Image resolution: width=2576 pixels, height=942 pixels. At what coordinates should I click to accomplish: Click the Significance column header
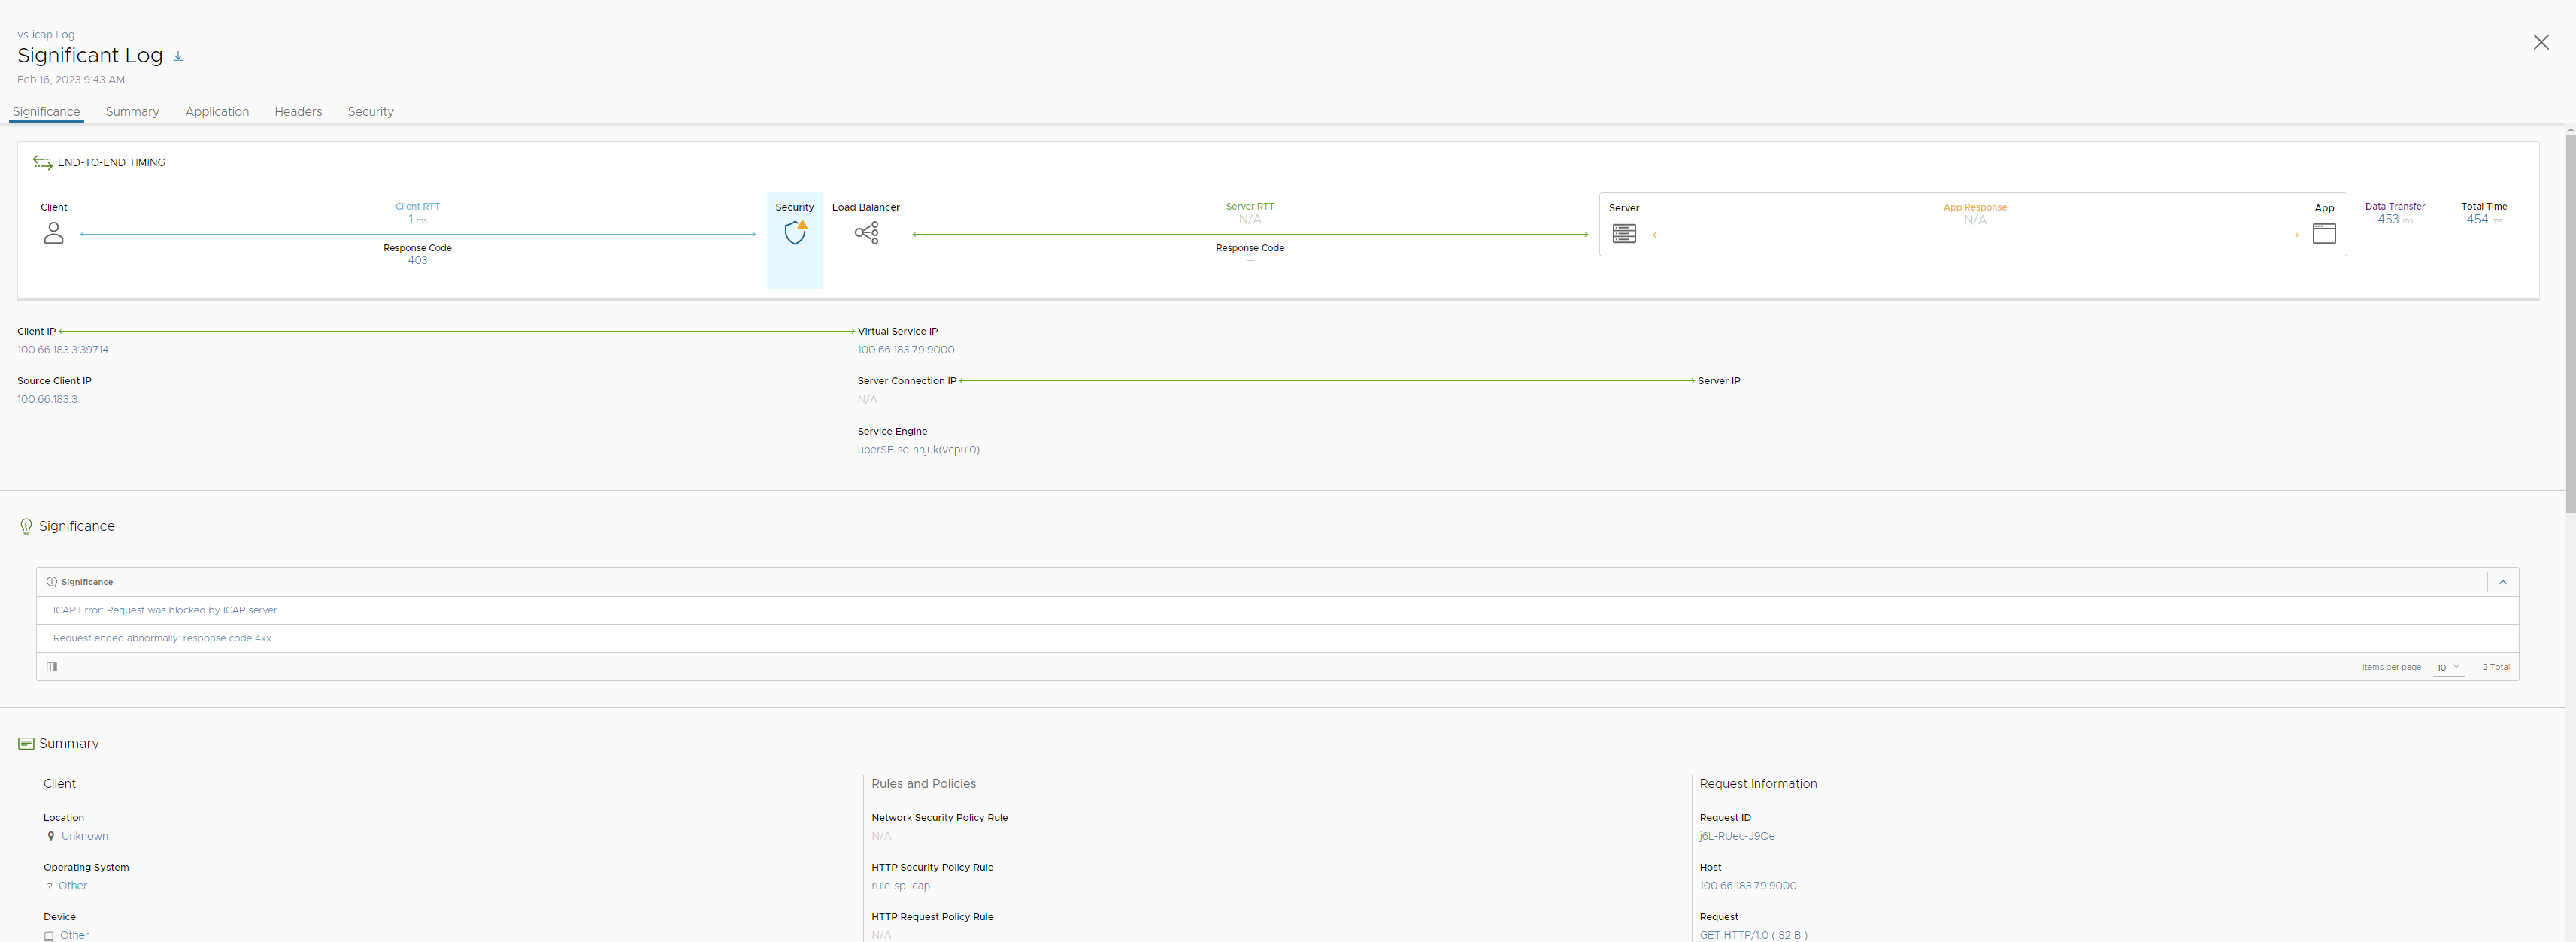[87, 582]
